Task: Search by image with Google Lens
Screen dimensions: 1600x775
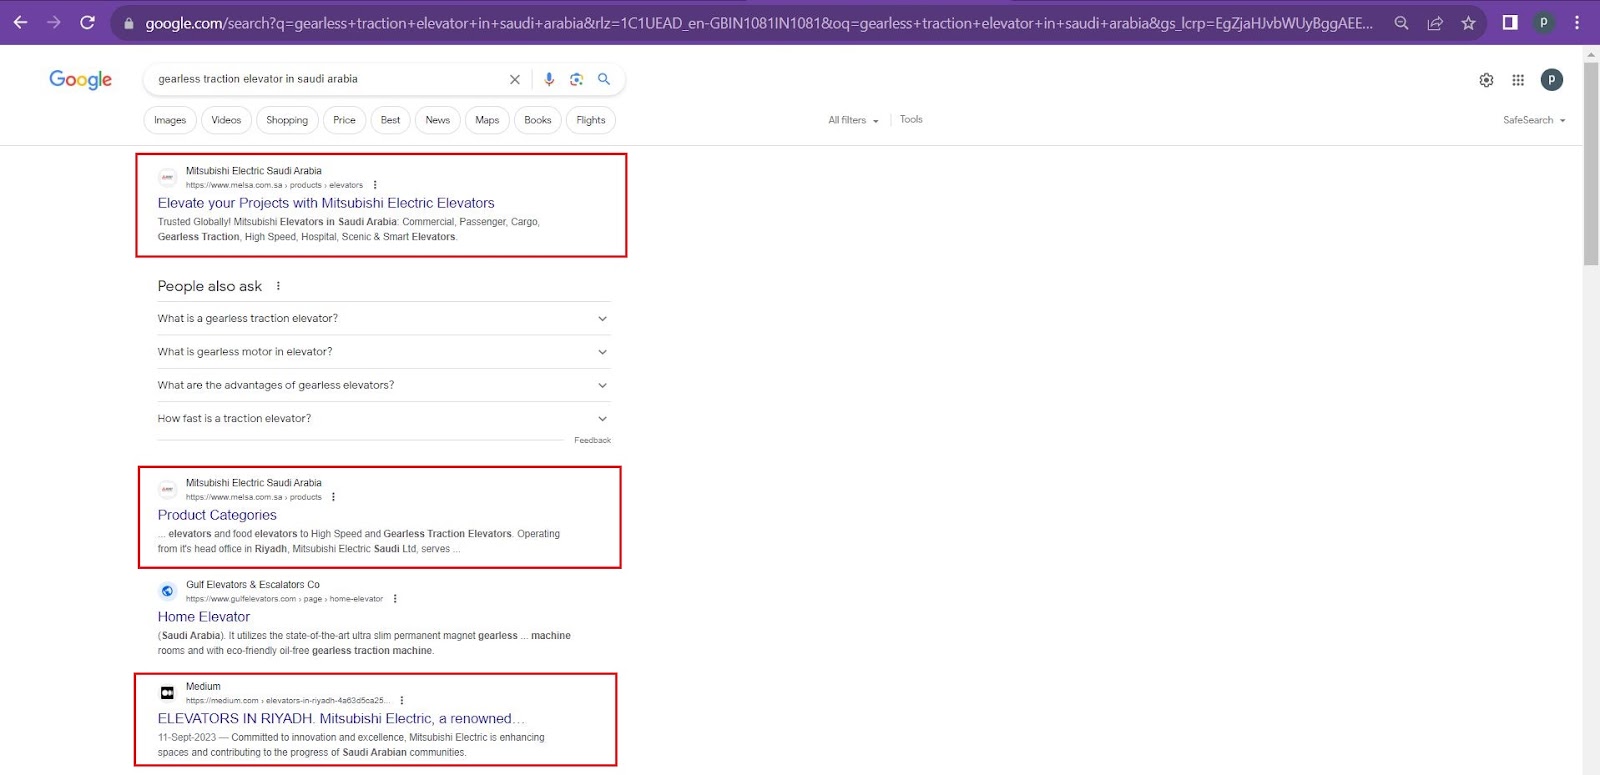Action: tap(576, 79)
